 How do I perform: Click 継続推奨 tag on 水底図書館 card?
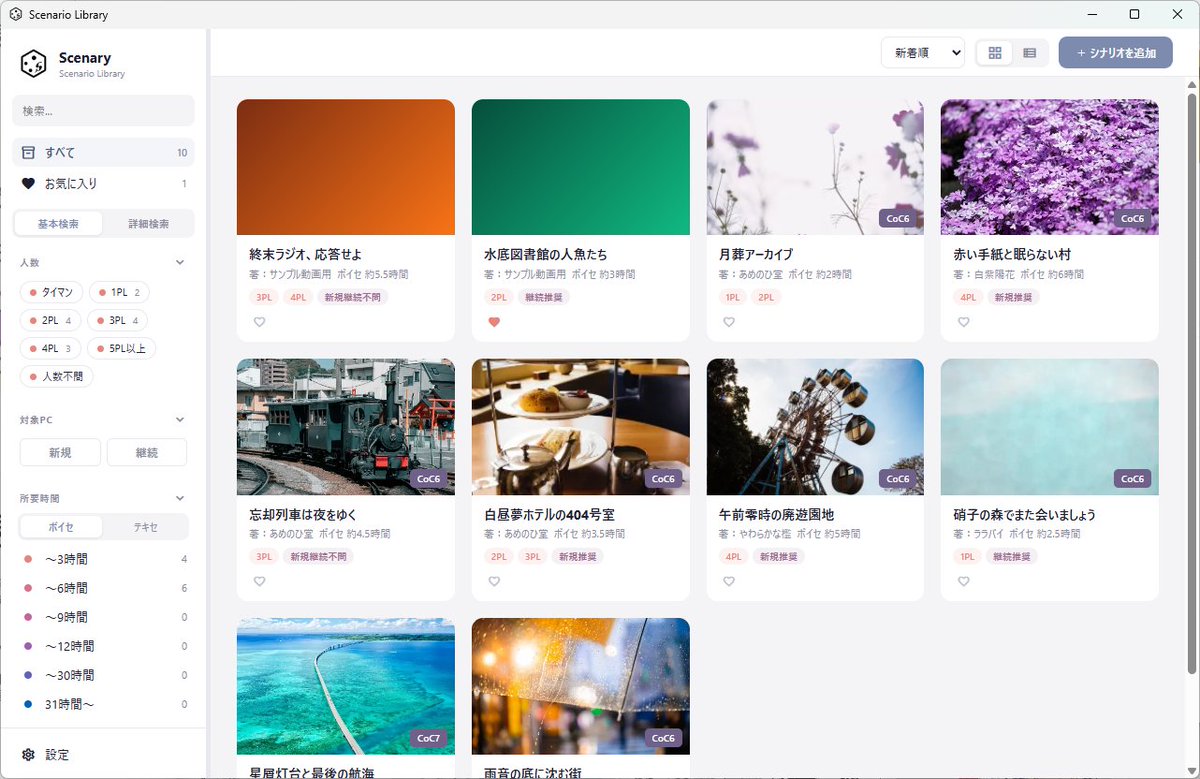[543, 297]
